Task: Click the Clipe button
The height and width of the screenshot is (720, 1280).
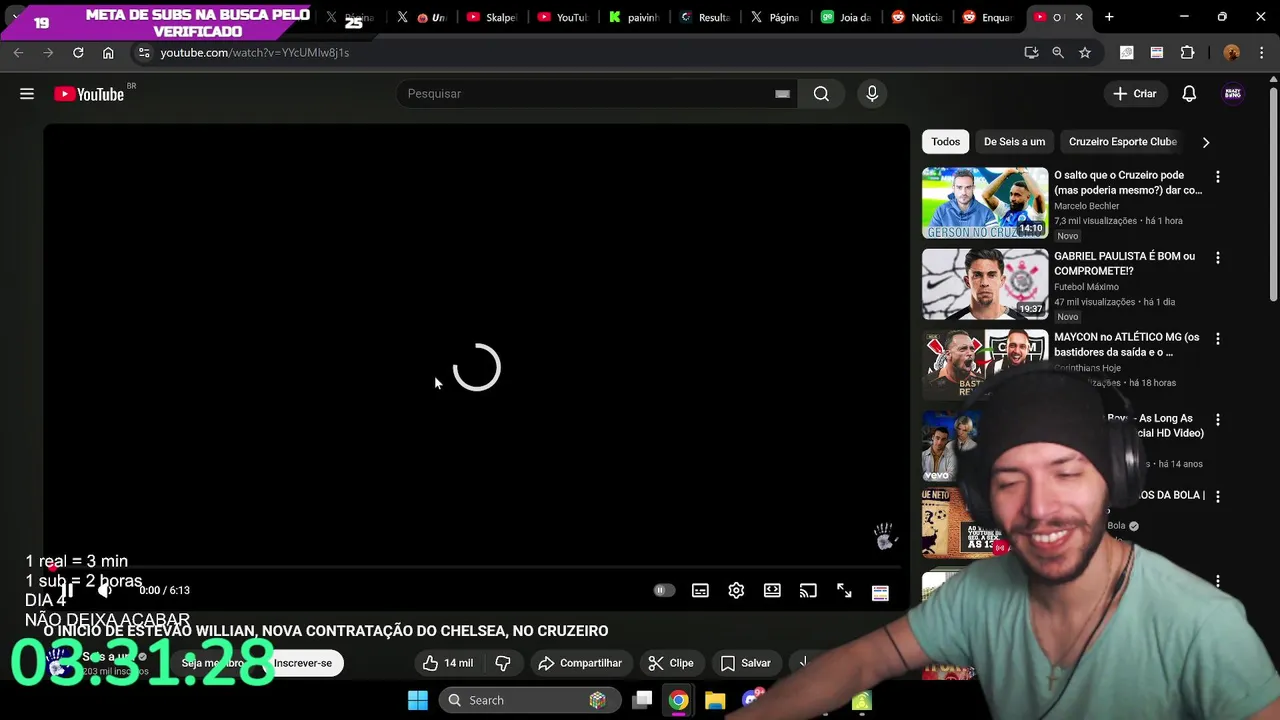Action: click(671, 663)
